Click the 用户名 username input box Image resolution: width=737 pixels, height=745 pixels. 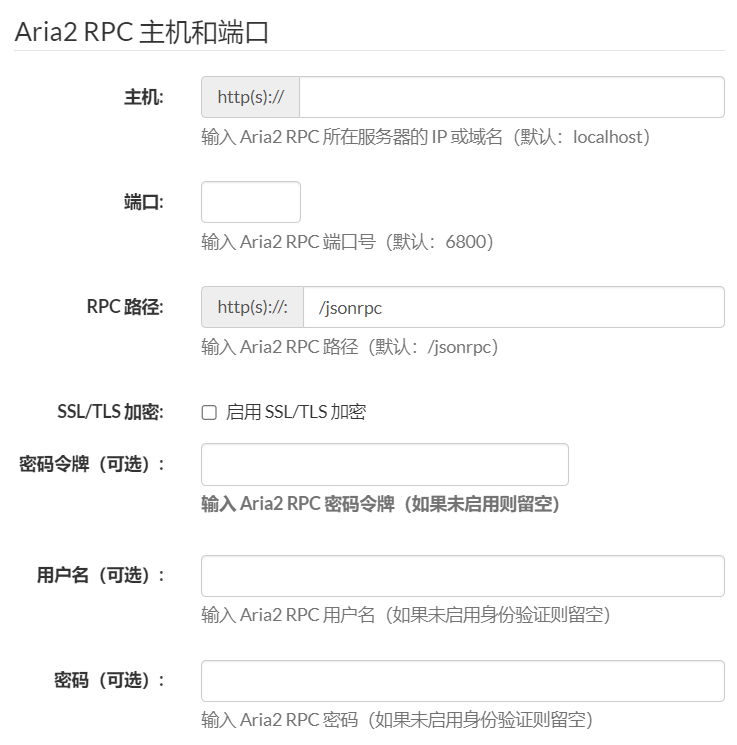click(462, 576)
